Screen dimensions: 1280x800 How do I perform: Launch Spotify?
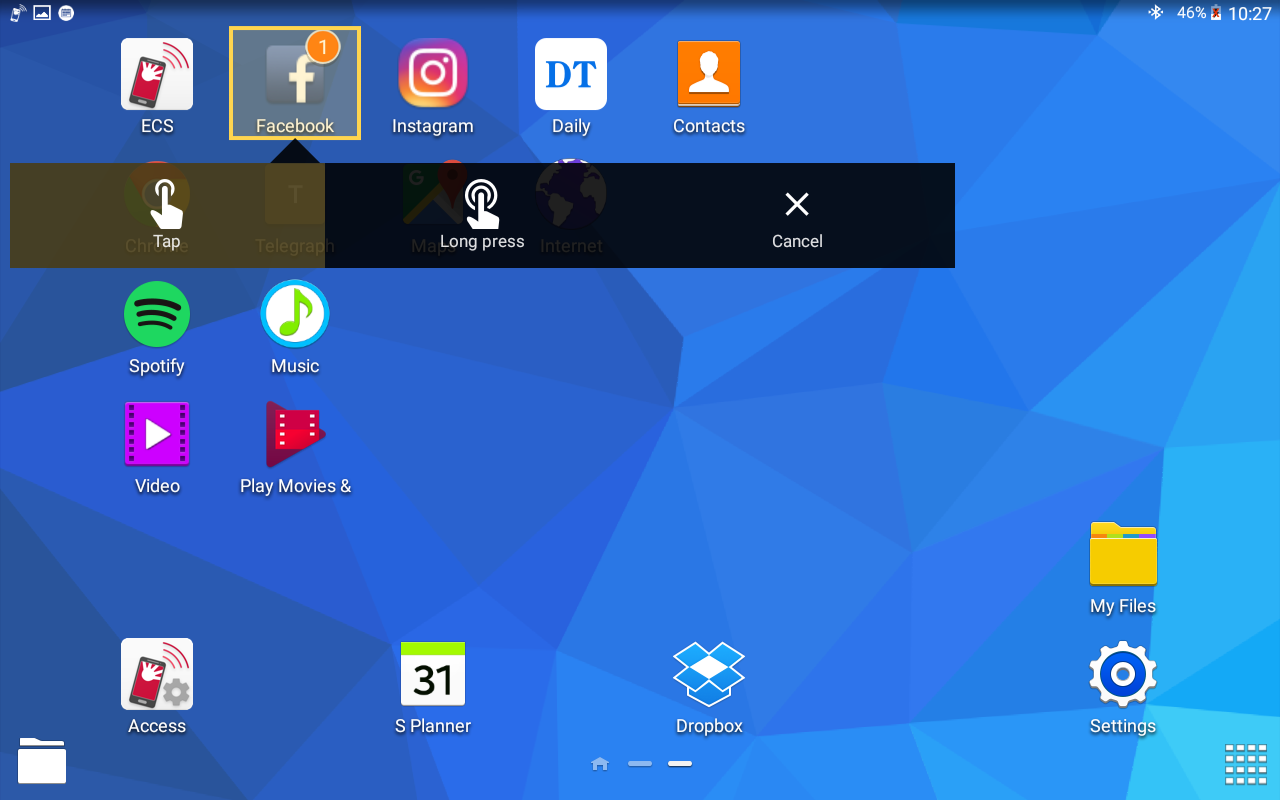[157, 327]
